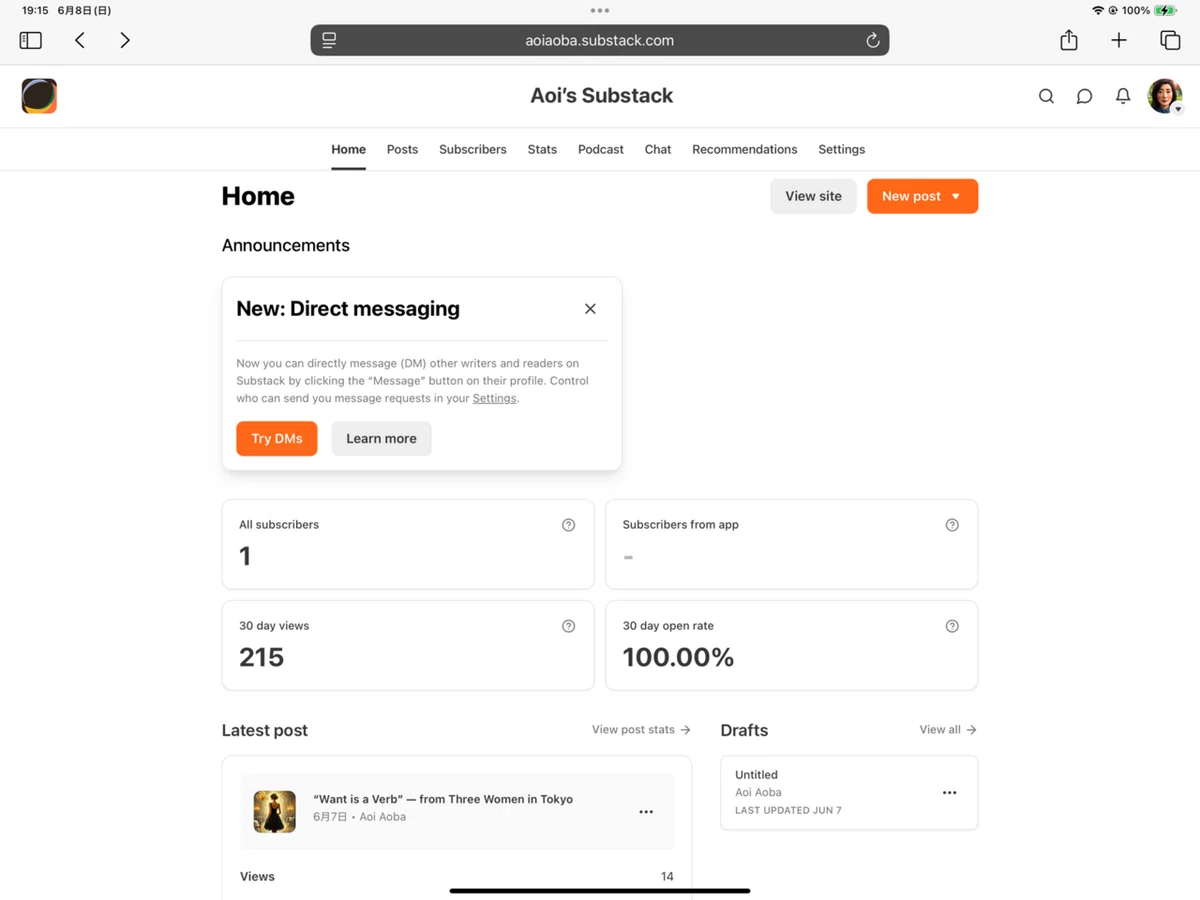Screen dimensions: 1200x900
Task: Follow the Settings link in announcement
Action: [x=495, y=398]
